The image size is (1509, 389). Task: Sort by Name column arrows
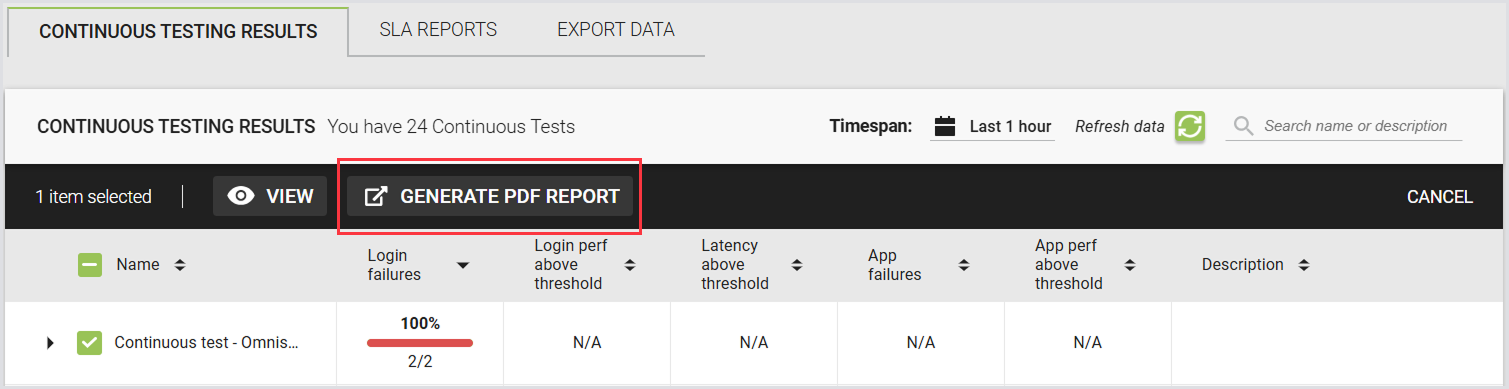(x=180, y=265)
